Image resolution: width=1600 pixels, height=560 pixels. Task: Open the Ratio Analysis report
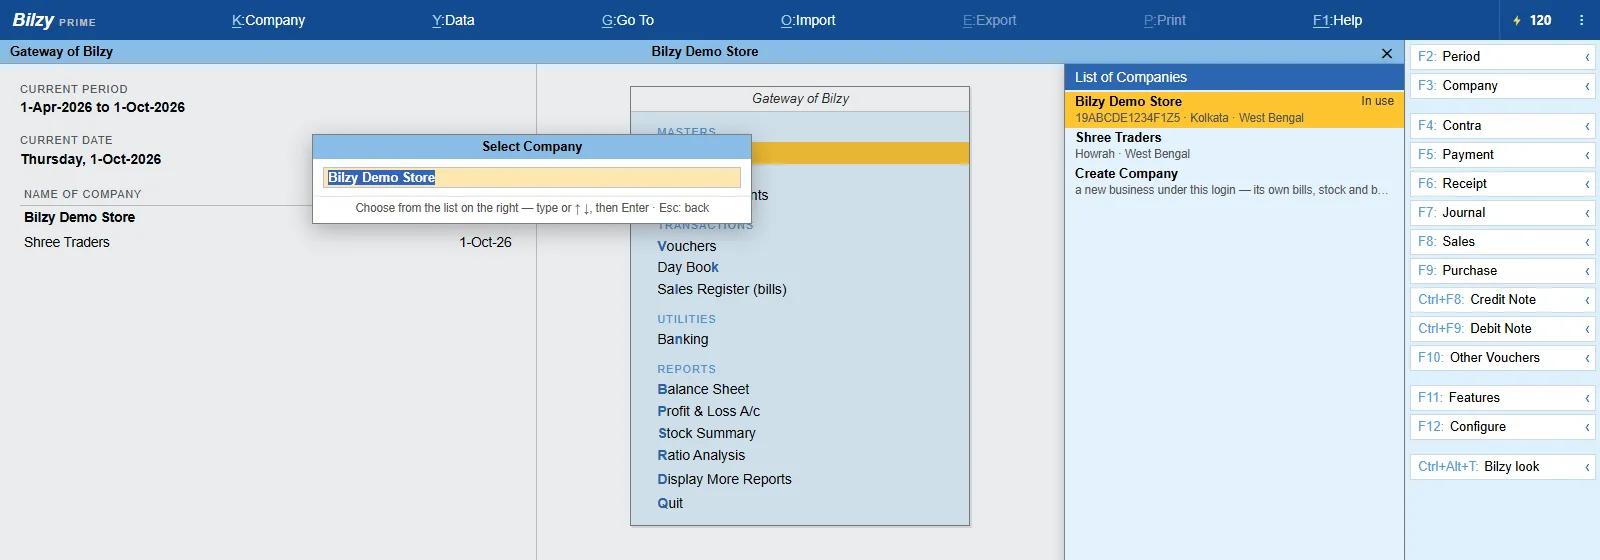click(701, 455)
